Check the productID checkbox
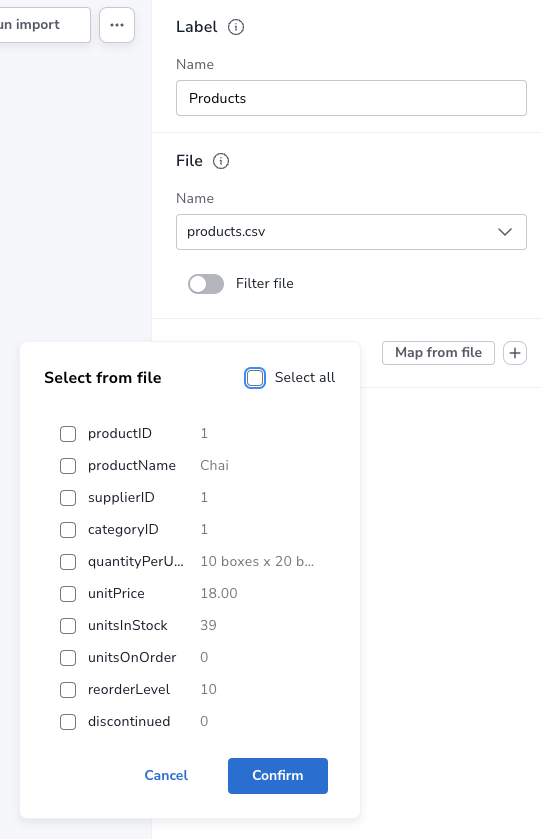542x839 pixels. click(x=68, y=433)
